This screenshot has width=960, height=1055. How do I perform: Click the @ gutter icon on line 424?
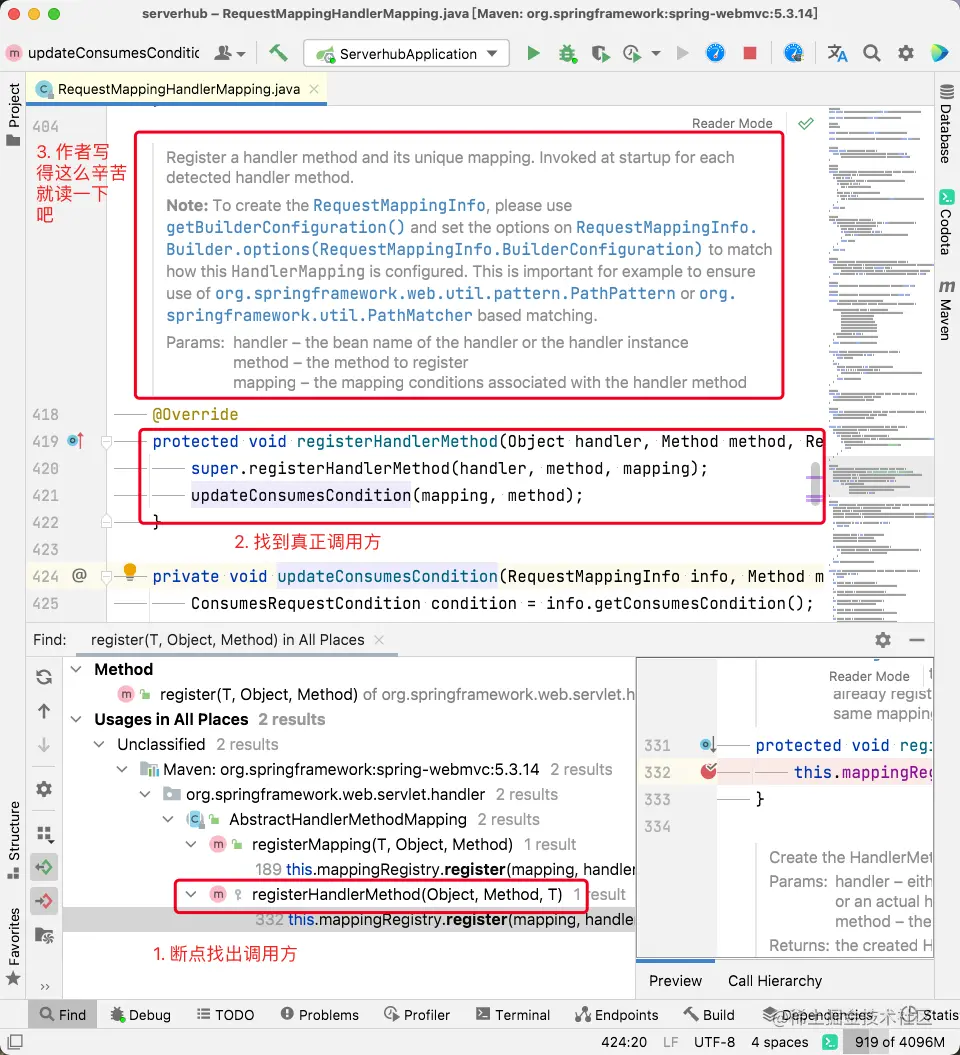tap(79, 576)
